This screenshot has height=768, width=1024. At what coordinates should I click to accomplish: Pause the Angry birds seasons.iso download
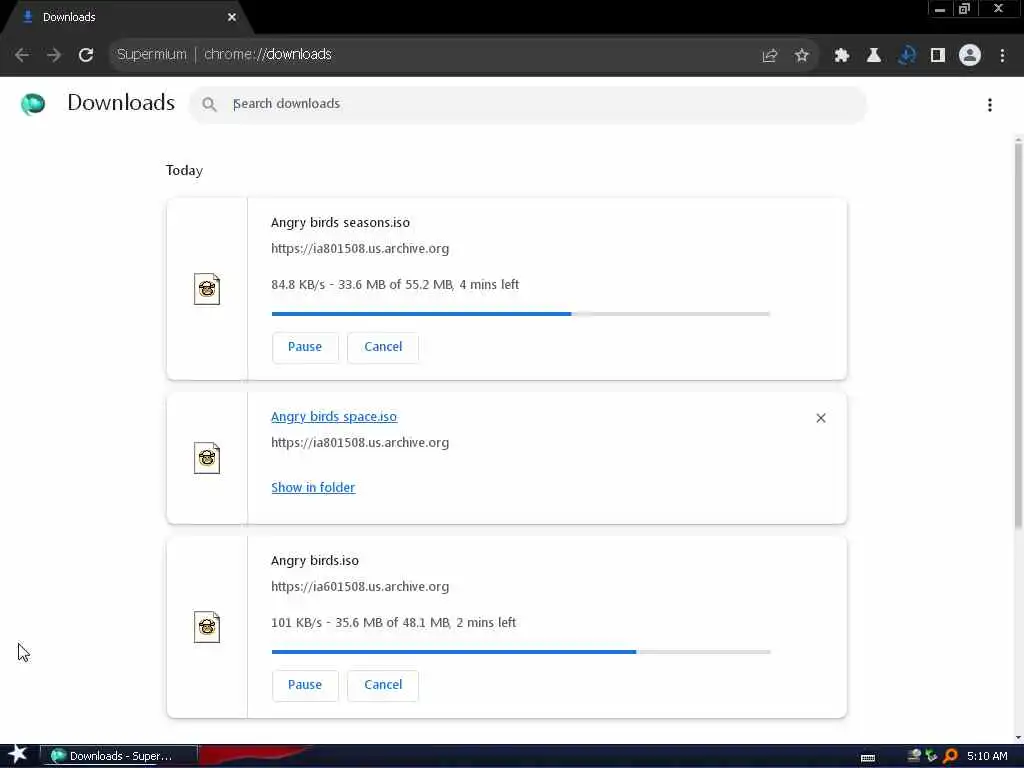pyautogui.click(x=305, y=347)
